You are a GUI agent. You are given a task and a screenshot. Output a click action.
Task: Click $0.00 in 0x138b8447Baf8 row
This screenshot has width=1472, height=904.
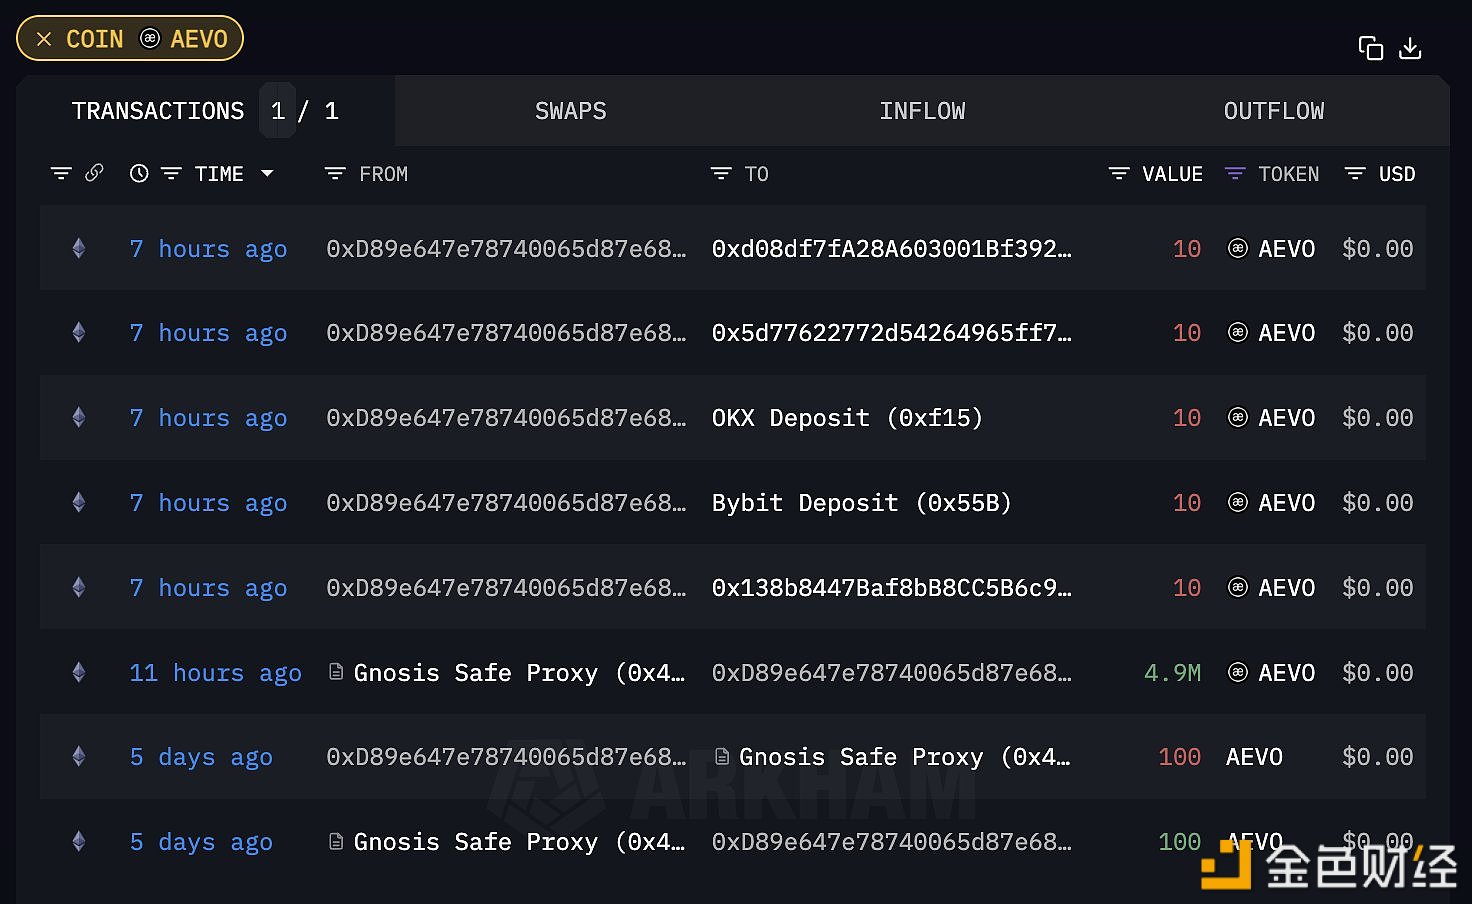(x=1377, y=588)
